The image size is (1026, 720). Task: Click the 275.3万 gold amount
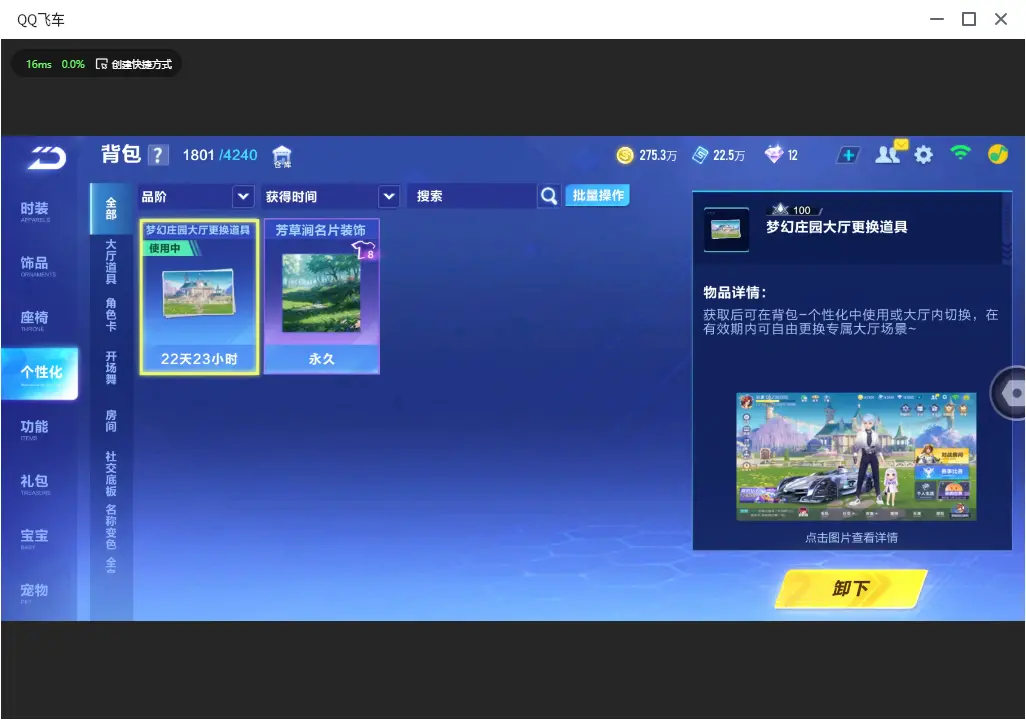click(658, 156)
